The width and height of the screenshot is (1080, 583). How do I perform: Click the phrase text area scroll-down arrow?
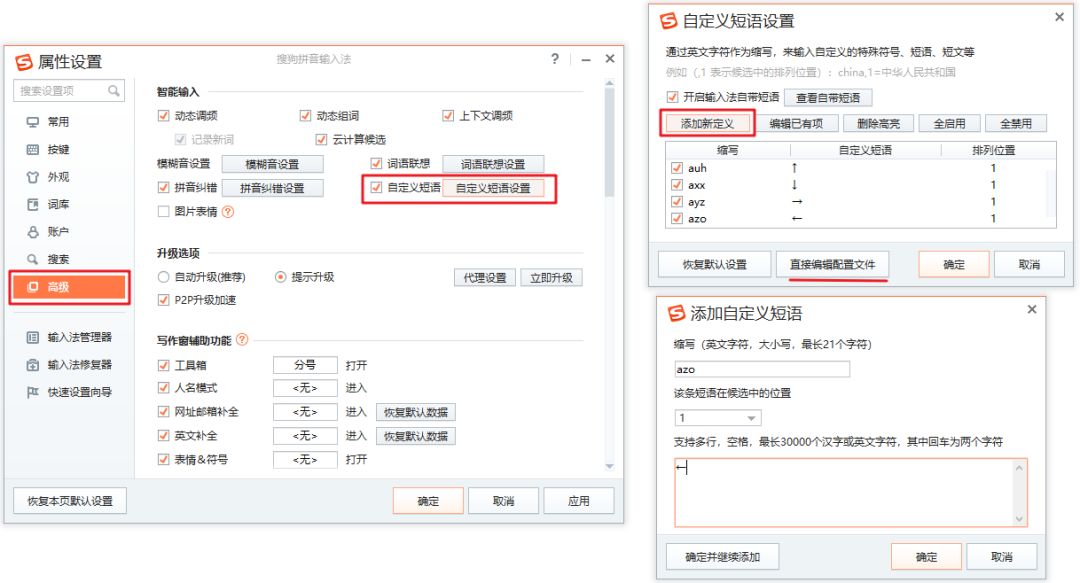(1019, 519)
